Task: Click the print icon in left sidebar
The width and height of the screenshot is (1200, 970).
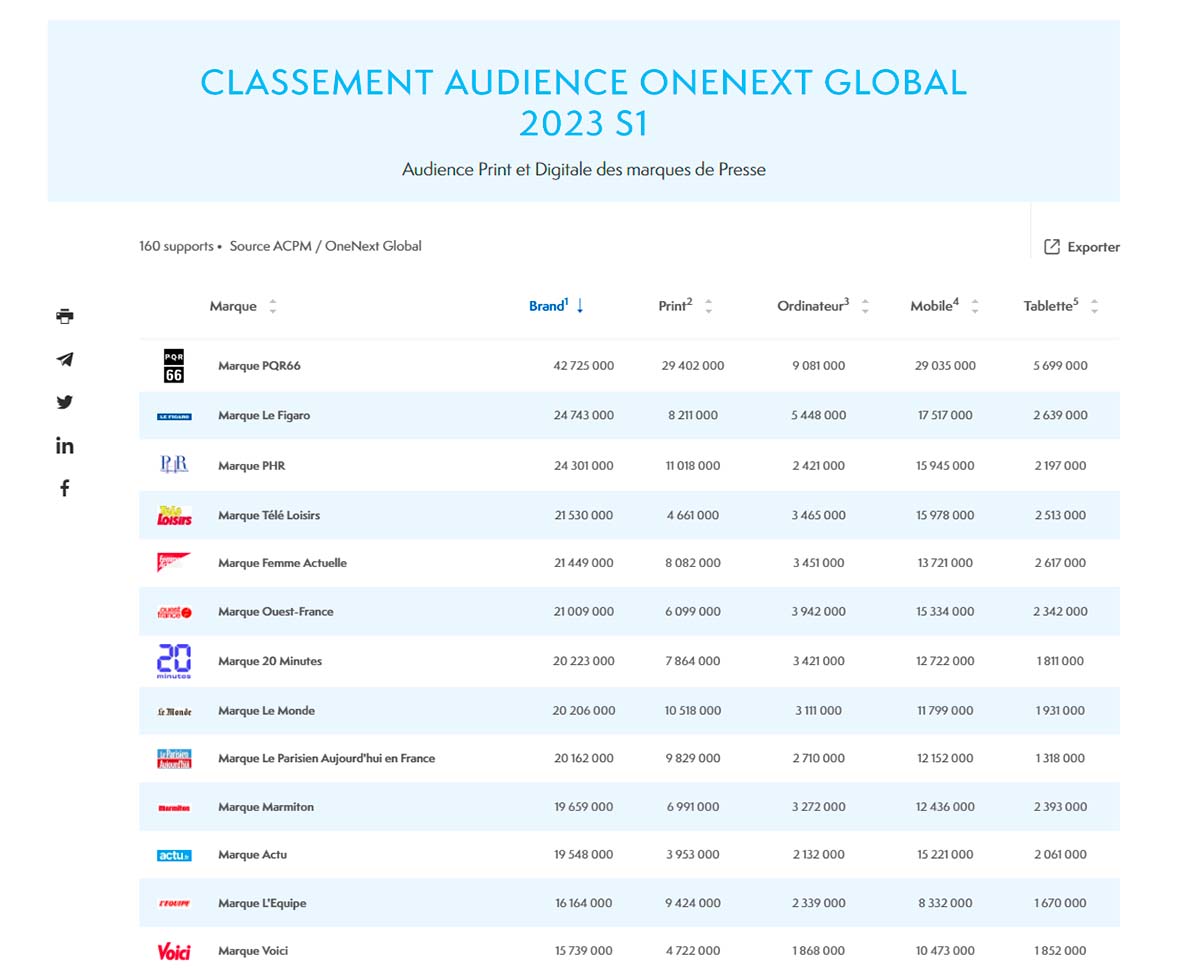Action: [65, 317]
